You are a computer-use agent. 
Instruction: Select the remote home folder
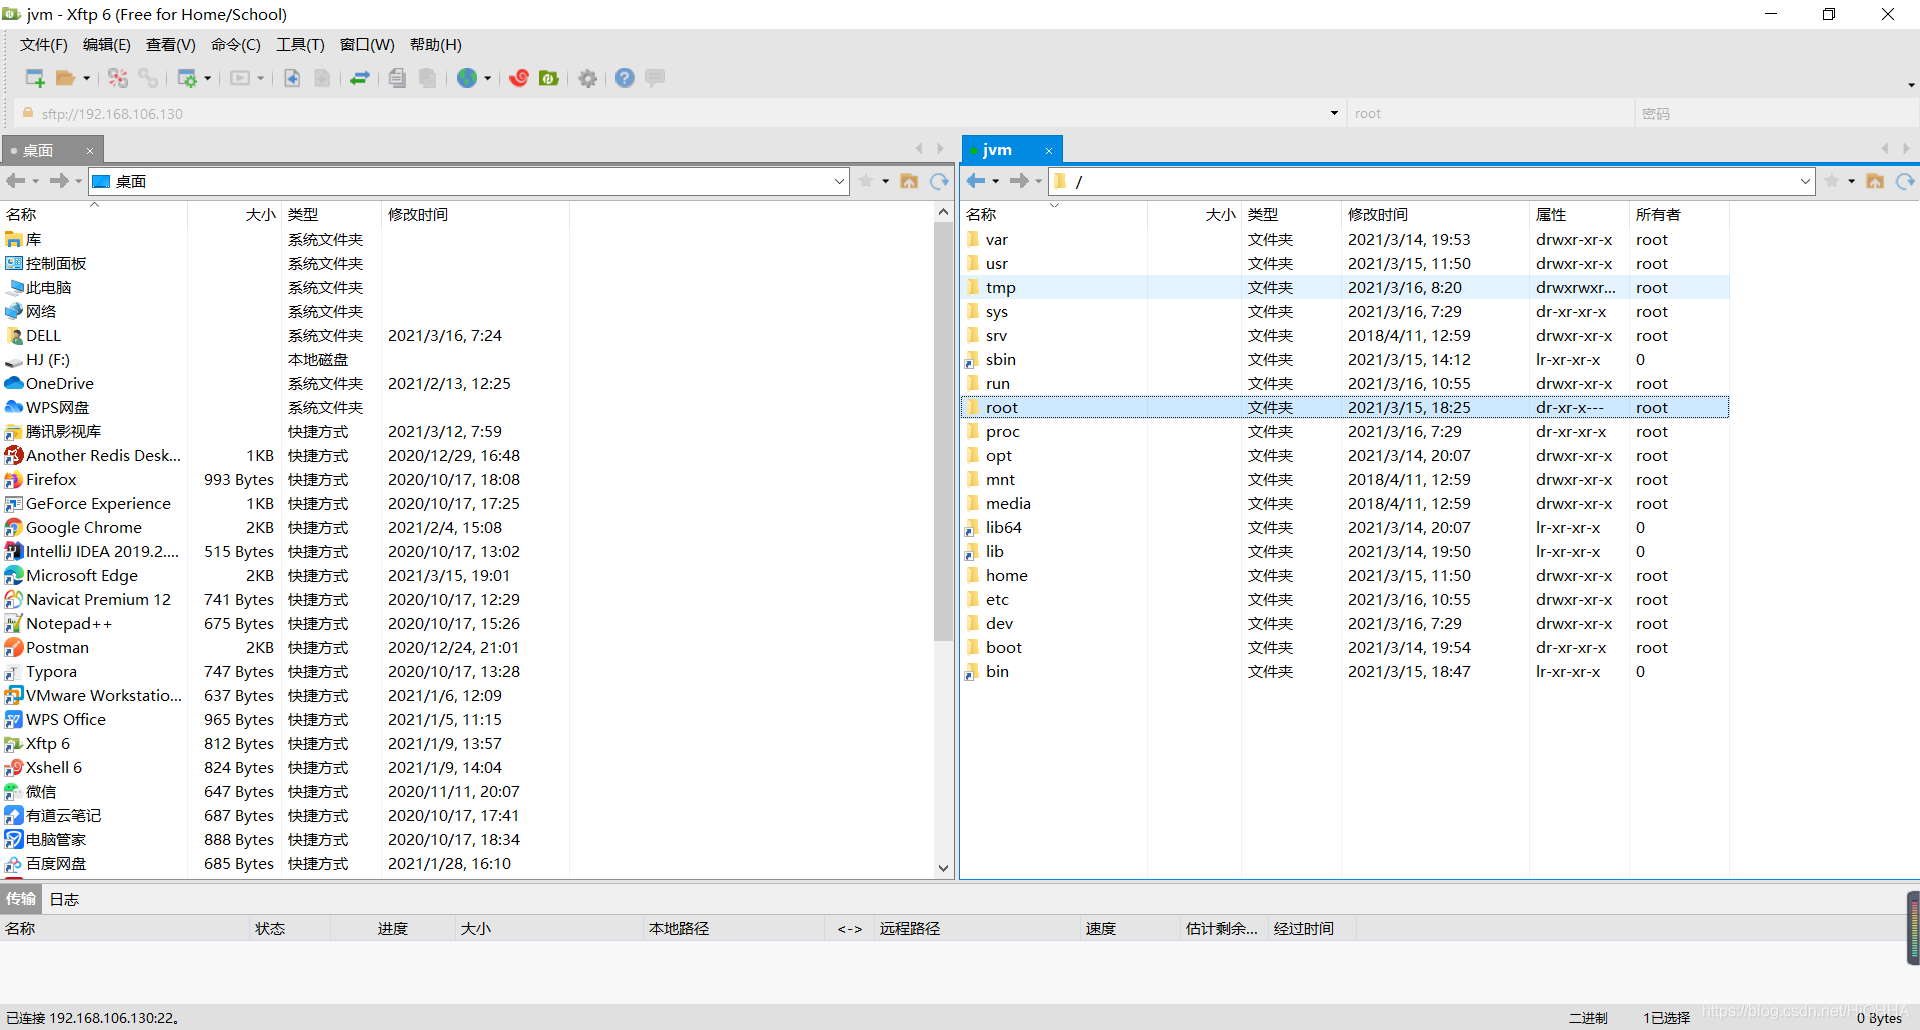tap(1345, 576)
